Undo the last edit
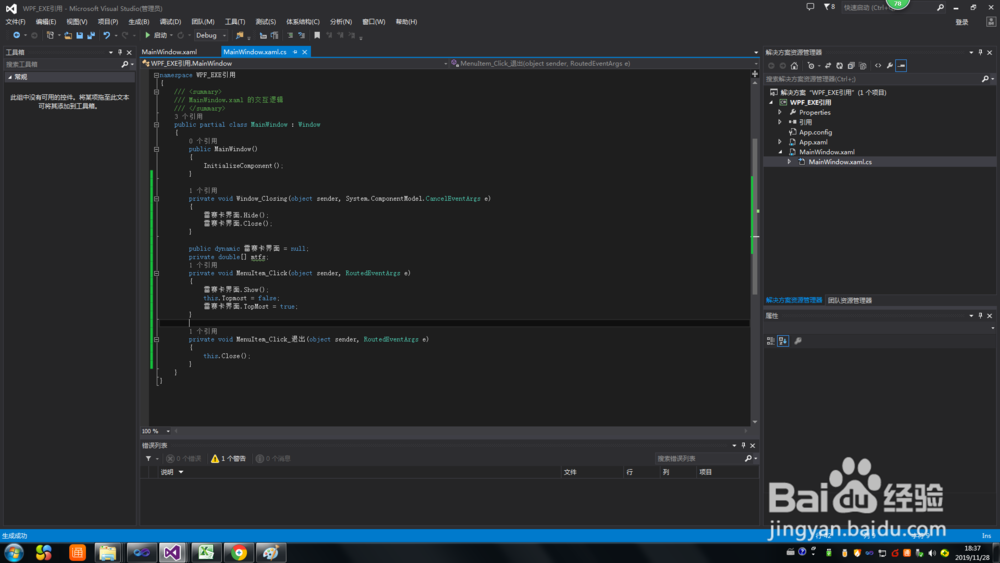Image resolution: width=1000 pixels, height=563 pixels. [107, 35]
